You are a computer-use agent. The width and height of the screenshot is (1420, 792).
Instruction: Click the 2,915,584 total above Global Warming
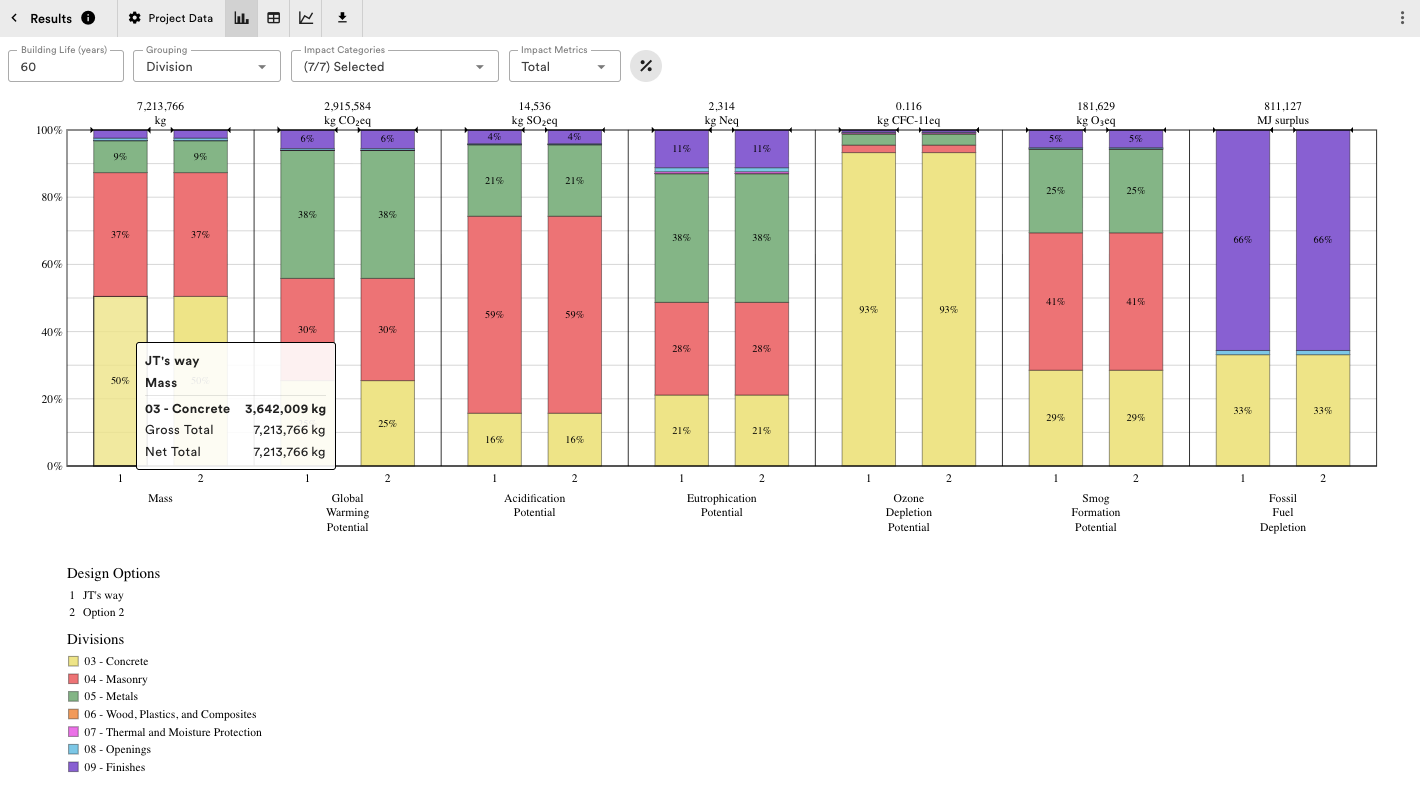pyautogui.click(x=347, y=106)
